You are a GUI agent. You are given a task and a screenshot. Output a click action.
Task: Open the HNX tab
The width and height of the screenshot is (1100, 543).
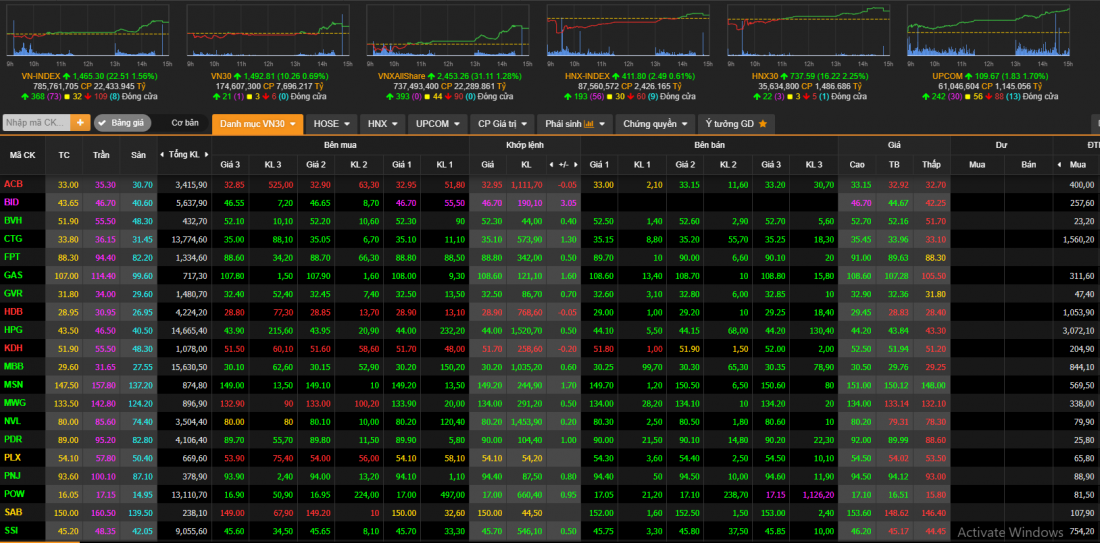point(382,124)
